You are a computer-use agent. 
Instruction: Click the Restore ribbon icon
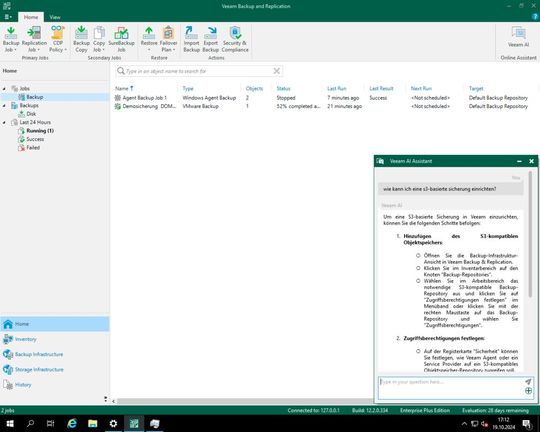[149, 39]
